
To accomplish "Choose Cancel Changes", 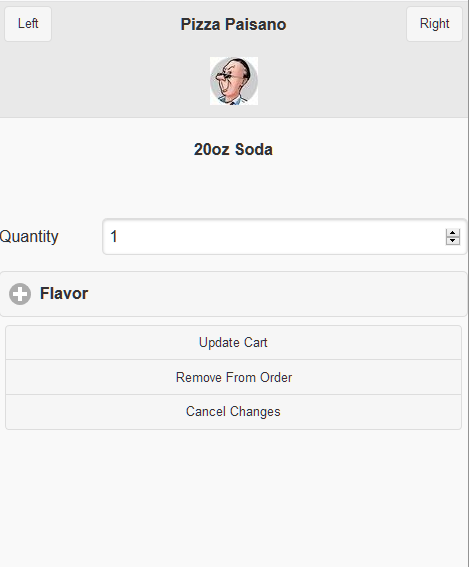I will (x=234, y=412).
